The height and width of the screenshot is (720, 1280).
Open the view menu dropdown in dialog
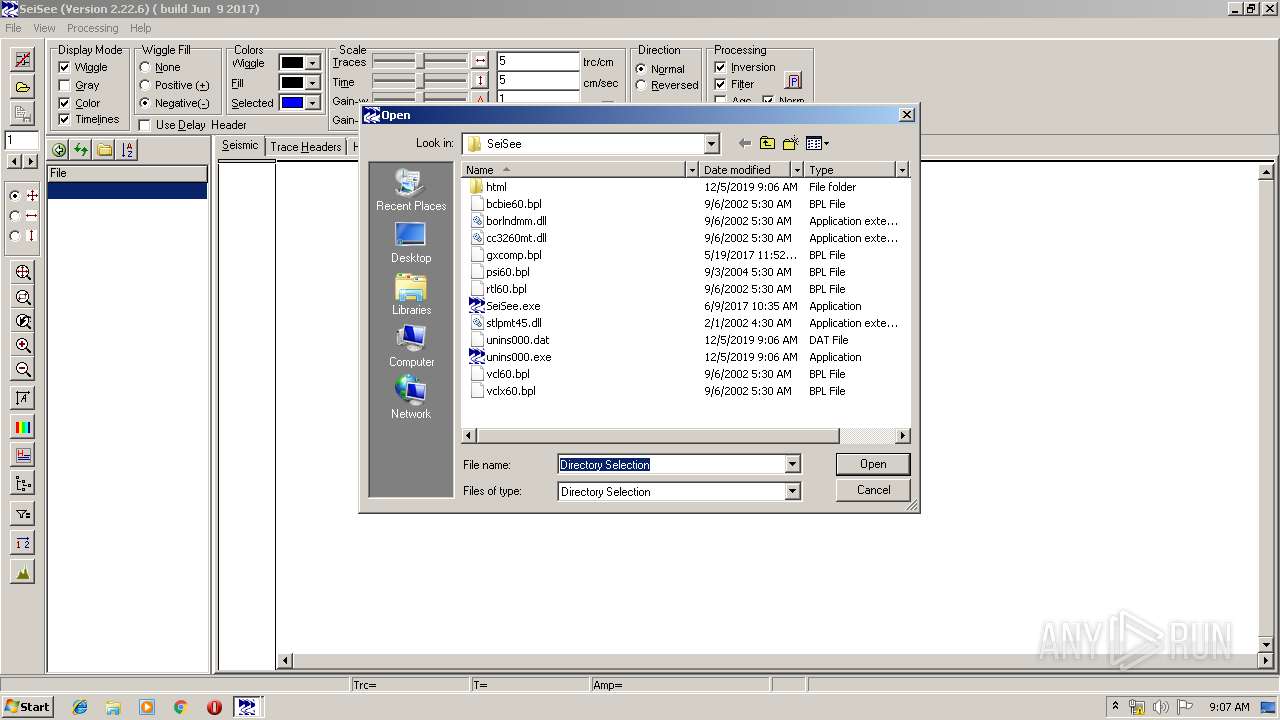tap(818, 143)
